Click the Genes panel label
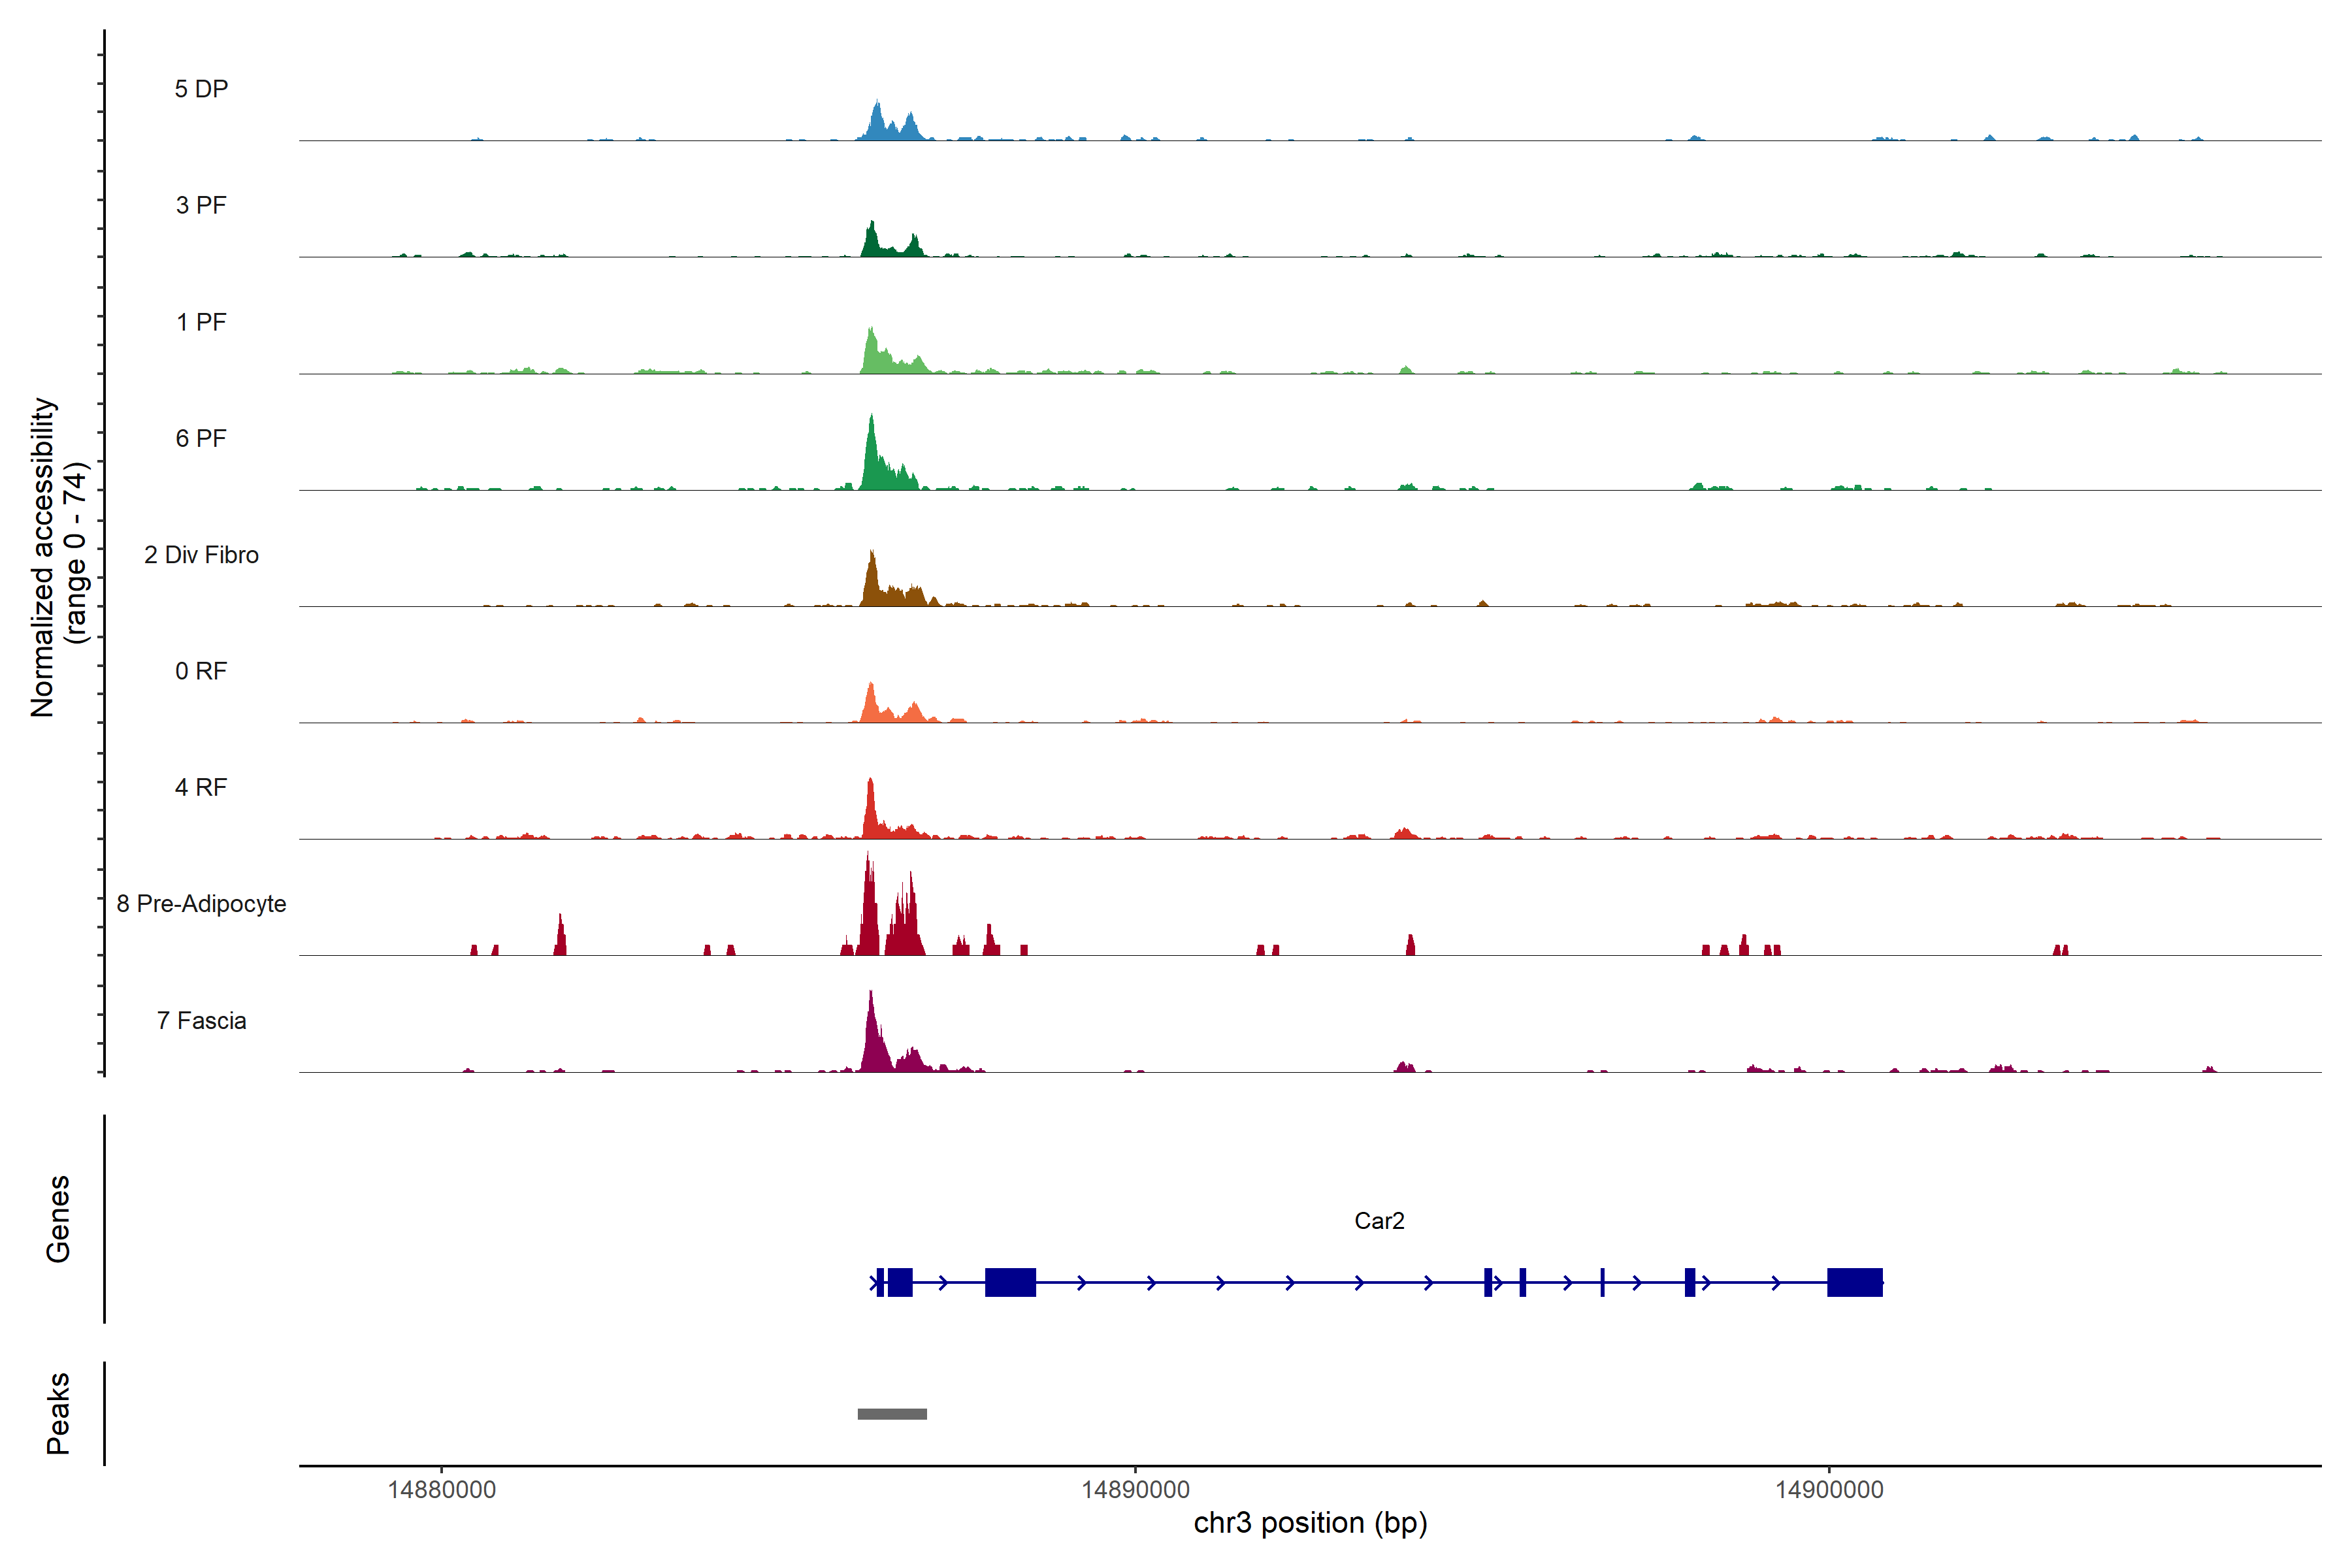This screenshot has width=2352, height=1568. (58, 1219)
